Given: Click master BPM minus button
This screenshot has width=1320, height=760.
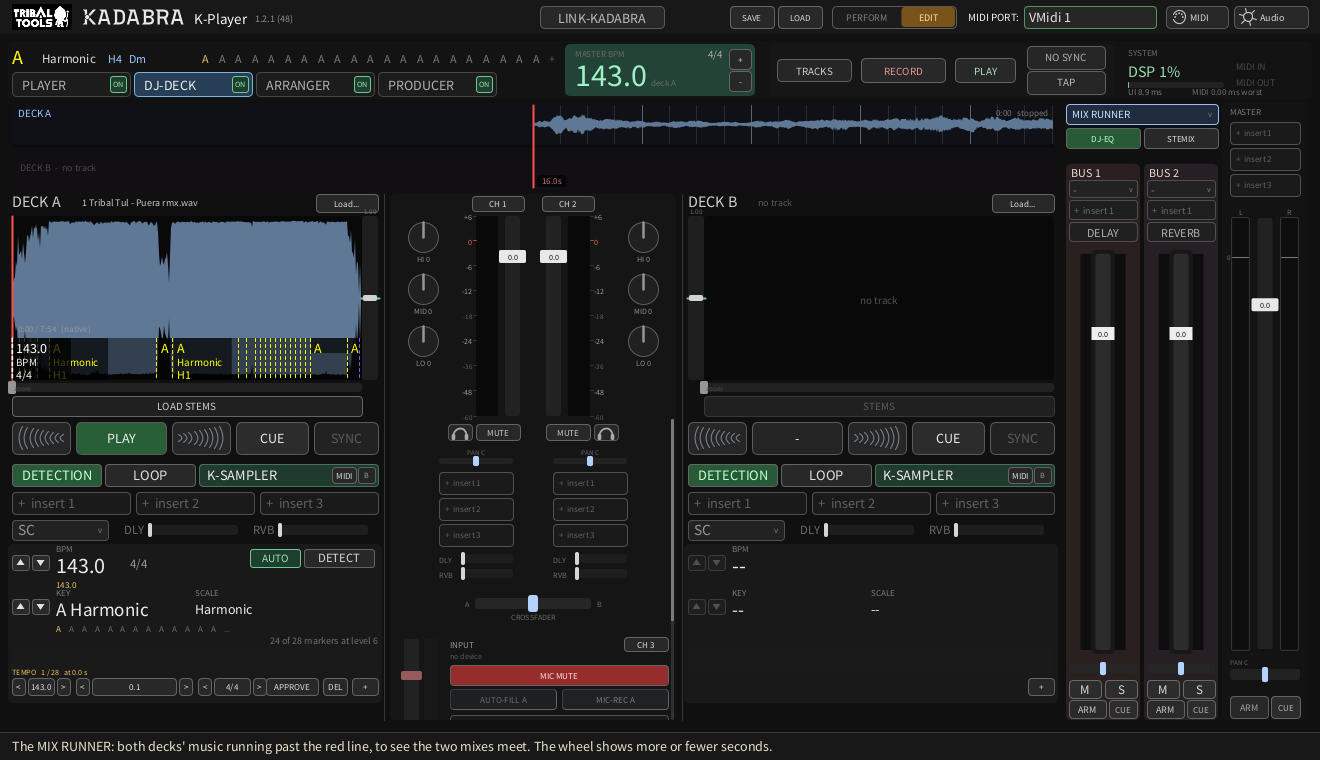Looking at the screenshot, I should point(740,82).
